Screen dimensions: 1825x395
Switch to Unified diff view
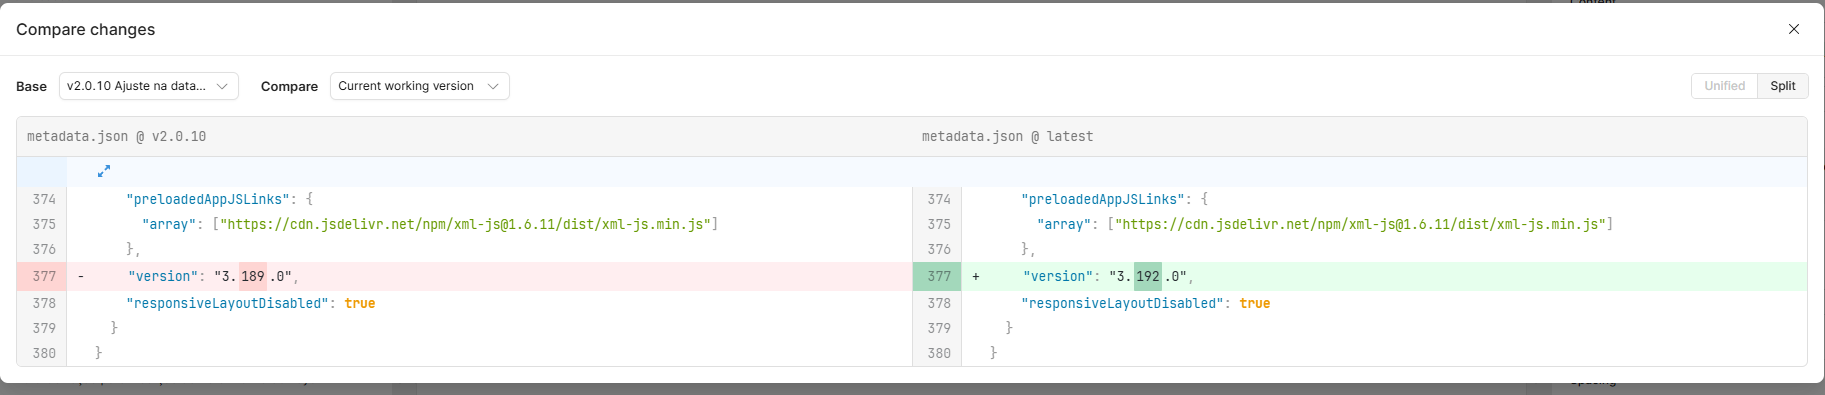1724,86
